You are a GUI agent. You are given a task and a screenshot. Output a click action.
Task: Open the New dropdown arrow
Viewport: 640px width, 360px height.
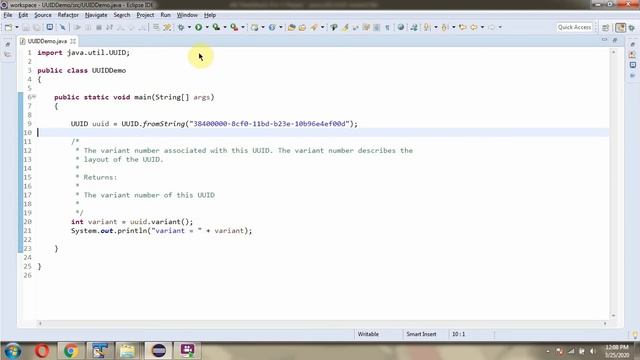coord(17,27)
